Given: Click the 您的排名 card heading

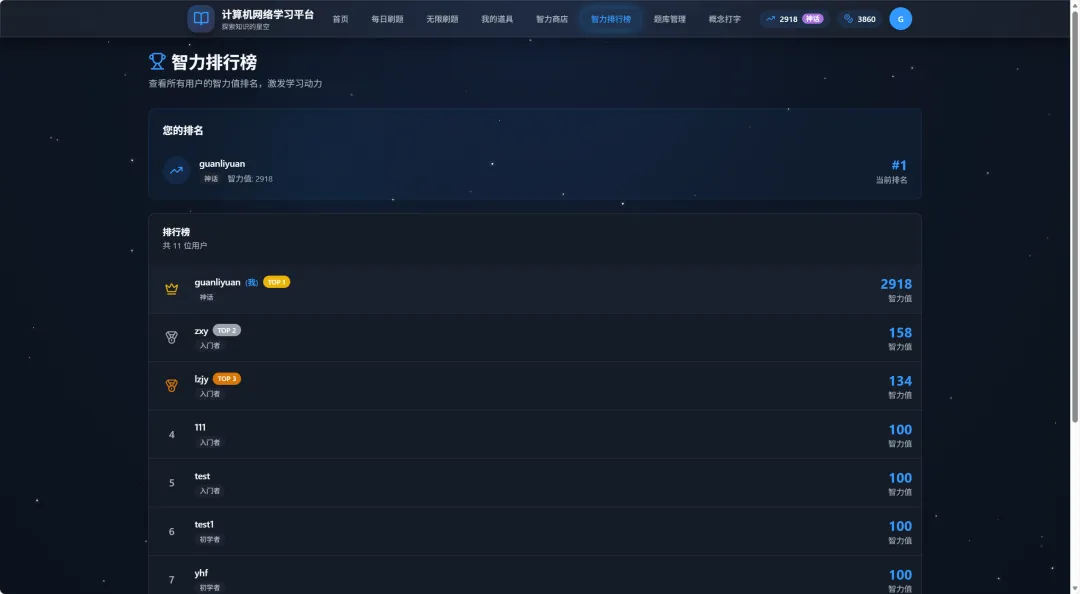Looking at the screenshot, I should (183, 130).
